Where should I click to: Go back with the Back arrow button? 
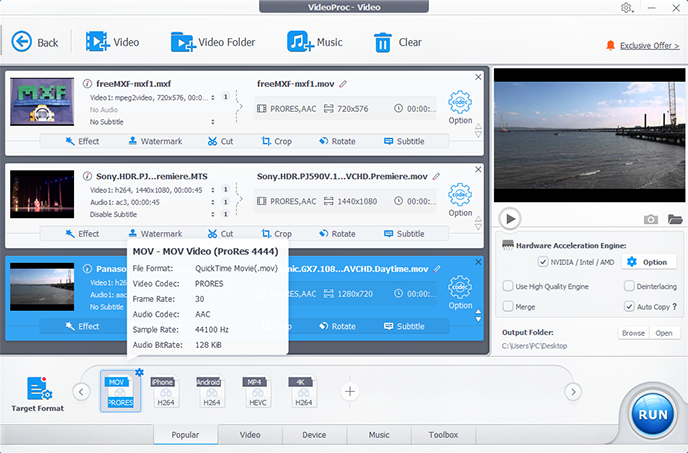pos(35,42)
